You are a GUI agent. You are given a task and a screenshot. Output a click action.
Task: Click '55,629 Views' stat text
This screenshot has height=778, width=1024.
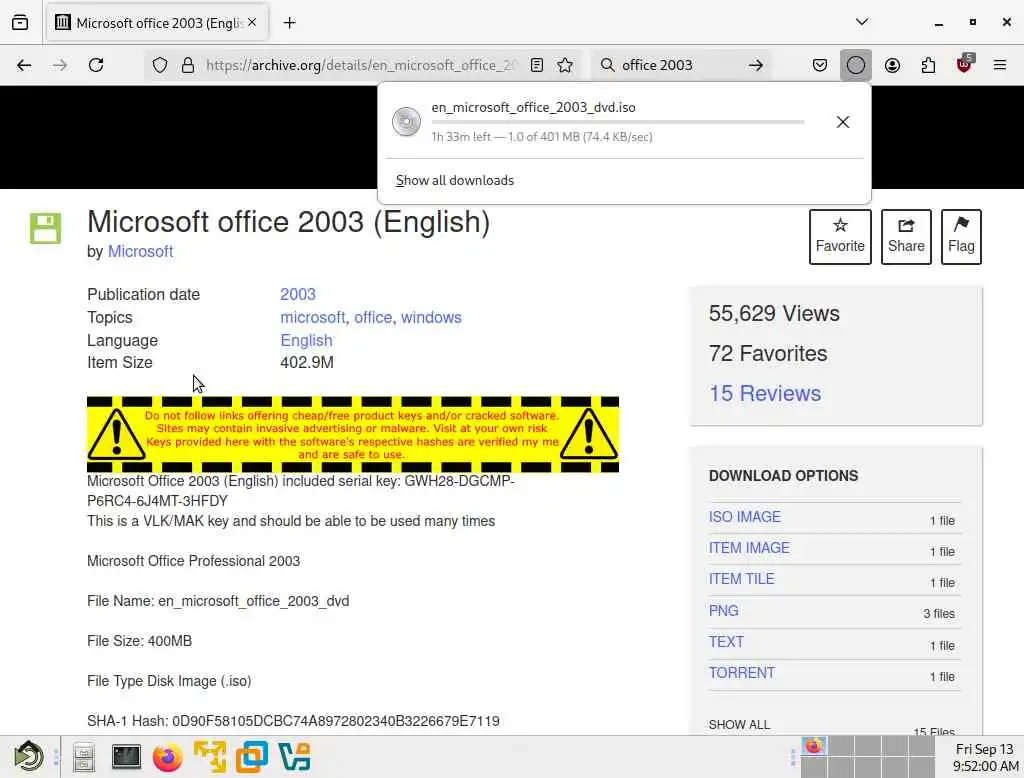[x=774, y=314]
